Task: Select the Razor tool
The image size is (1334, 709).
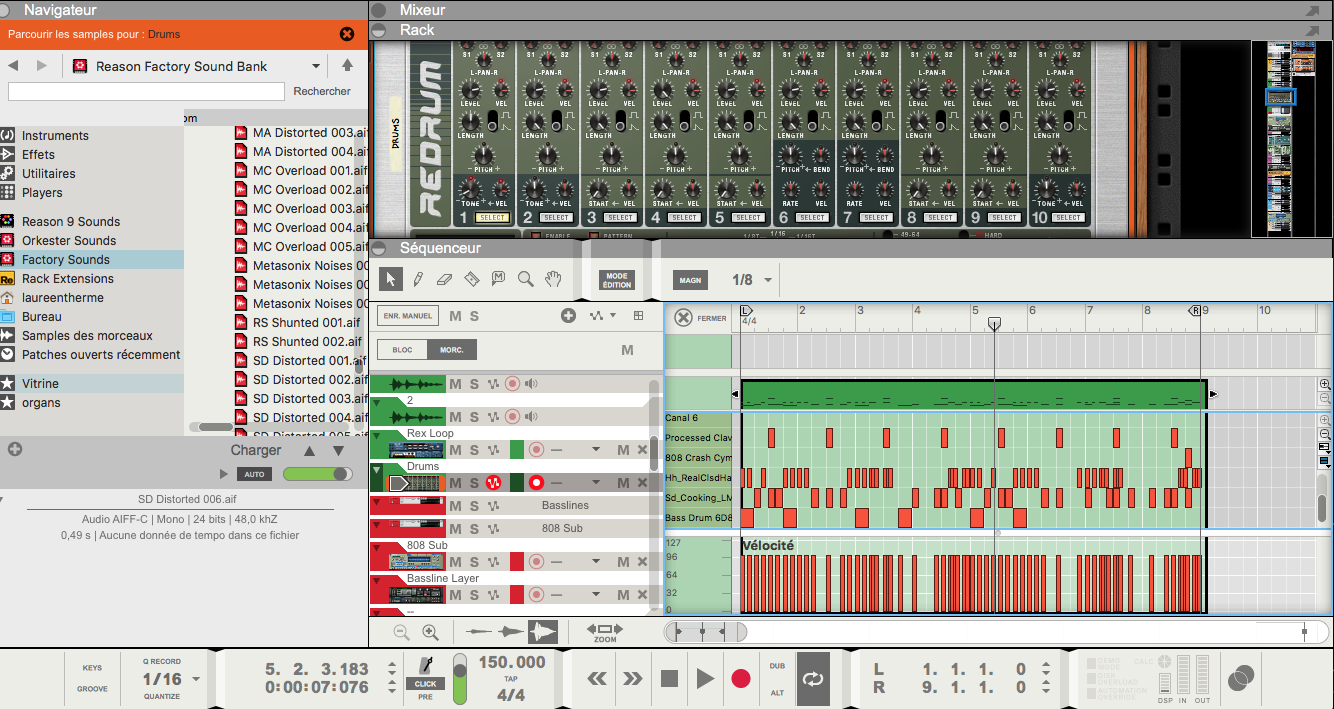Action: click(x=472, y=279)
